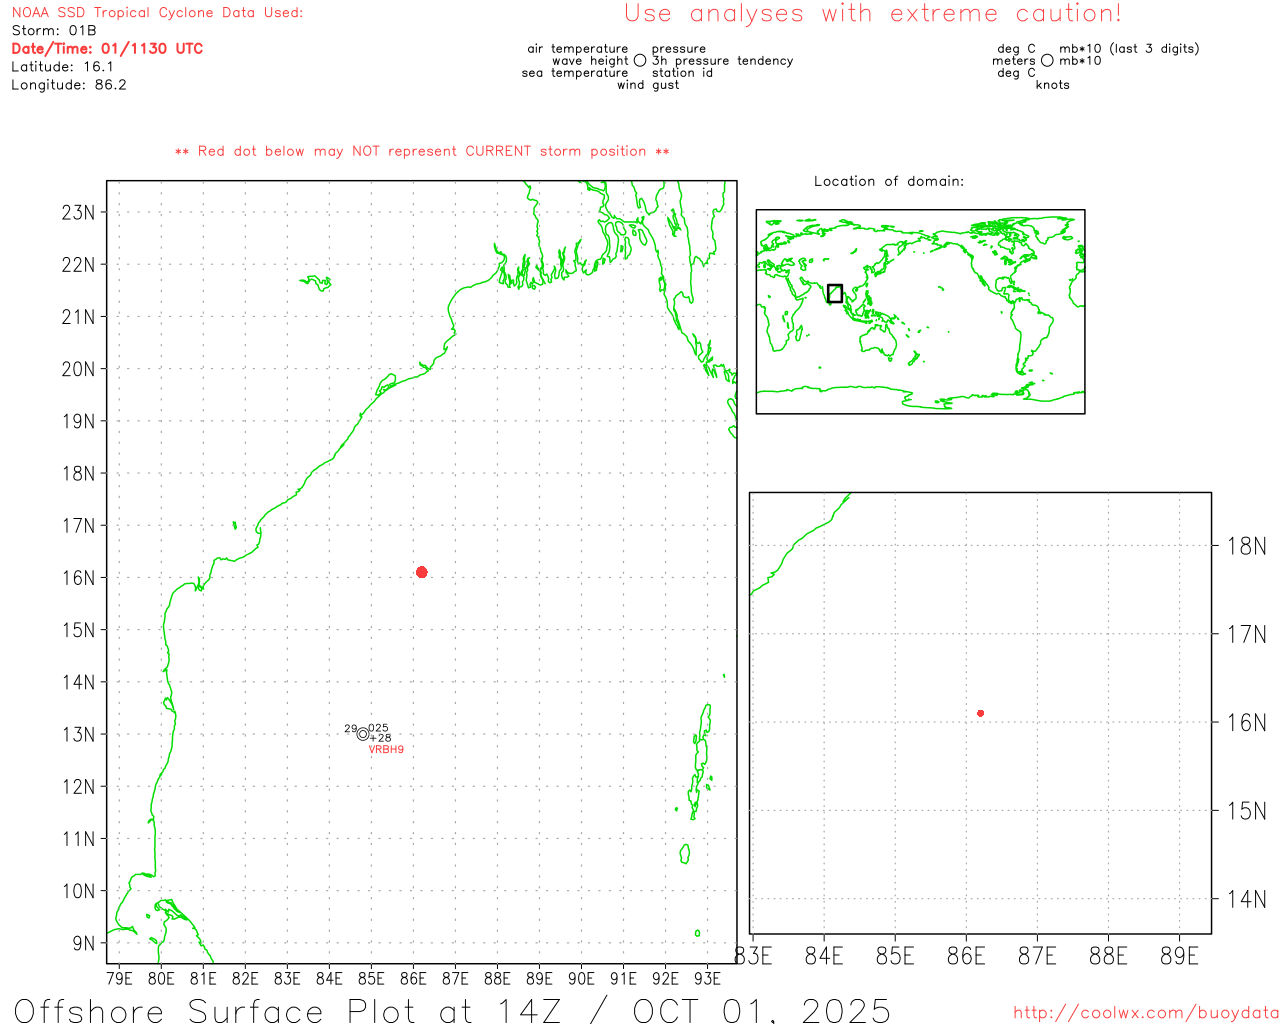The width and height of the screenshot is (1280, 1024).
Task: Click the 86E longitude label on main map
Action: pyautogui.click(x=413, y=978)
